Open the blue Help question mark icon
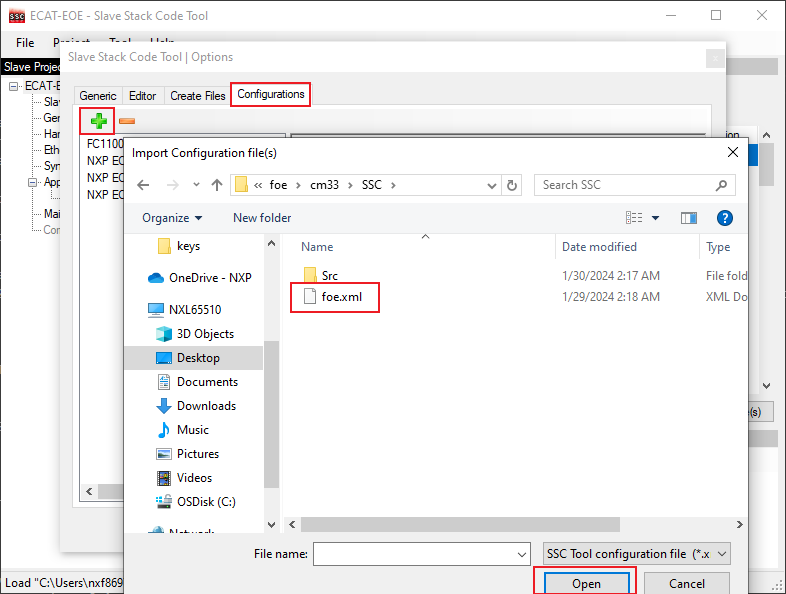Image resolution: width=786 pixels, height=594 pixels. (x=725, y=218)
